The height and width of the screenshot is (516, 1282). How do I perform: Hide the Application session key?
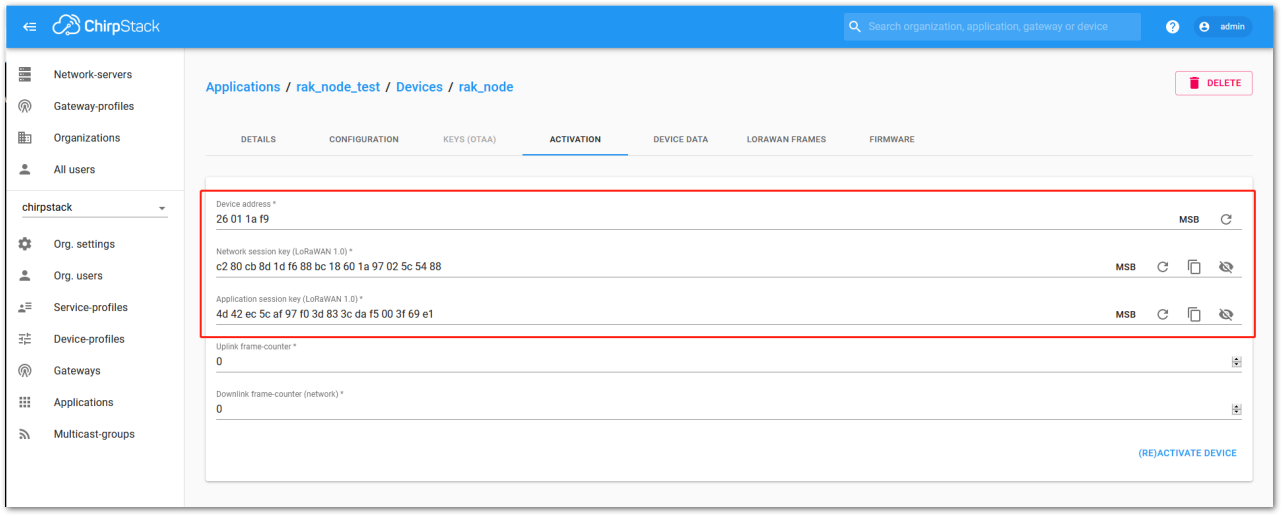[x=1226, y=314]
